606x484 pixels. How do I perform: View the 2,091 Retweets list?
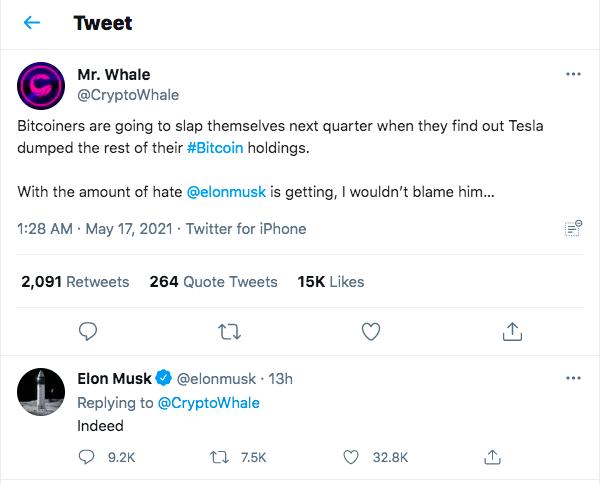[x=75, y=282]
